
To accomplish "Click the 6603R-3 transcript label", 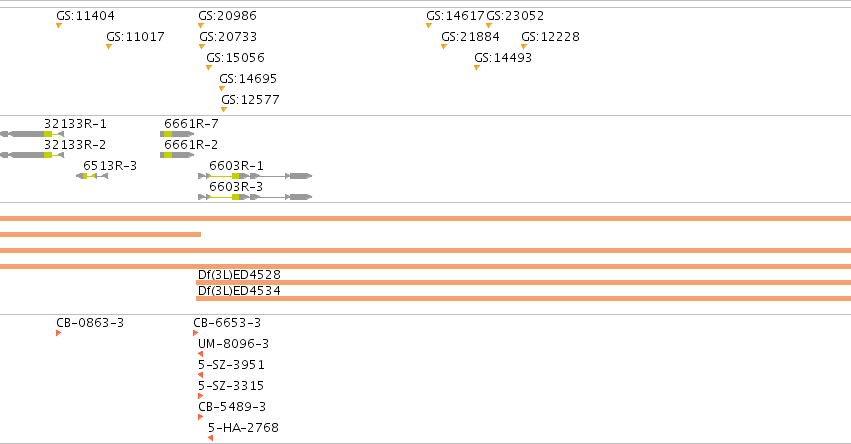I will (x=237, y=187).
